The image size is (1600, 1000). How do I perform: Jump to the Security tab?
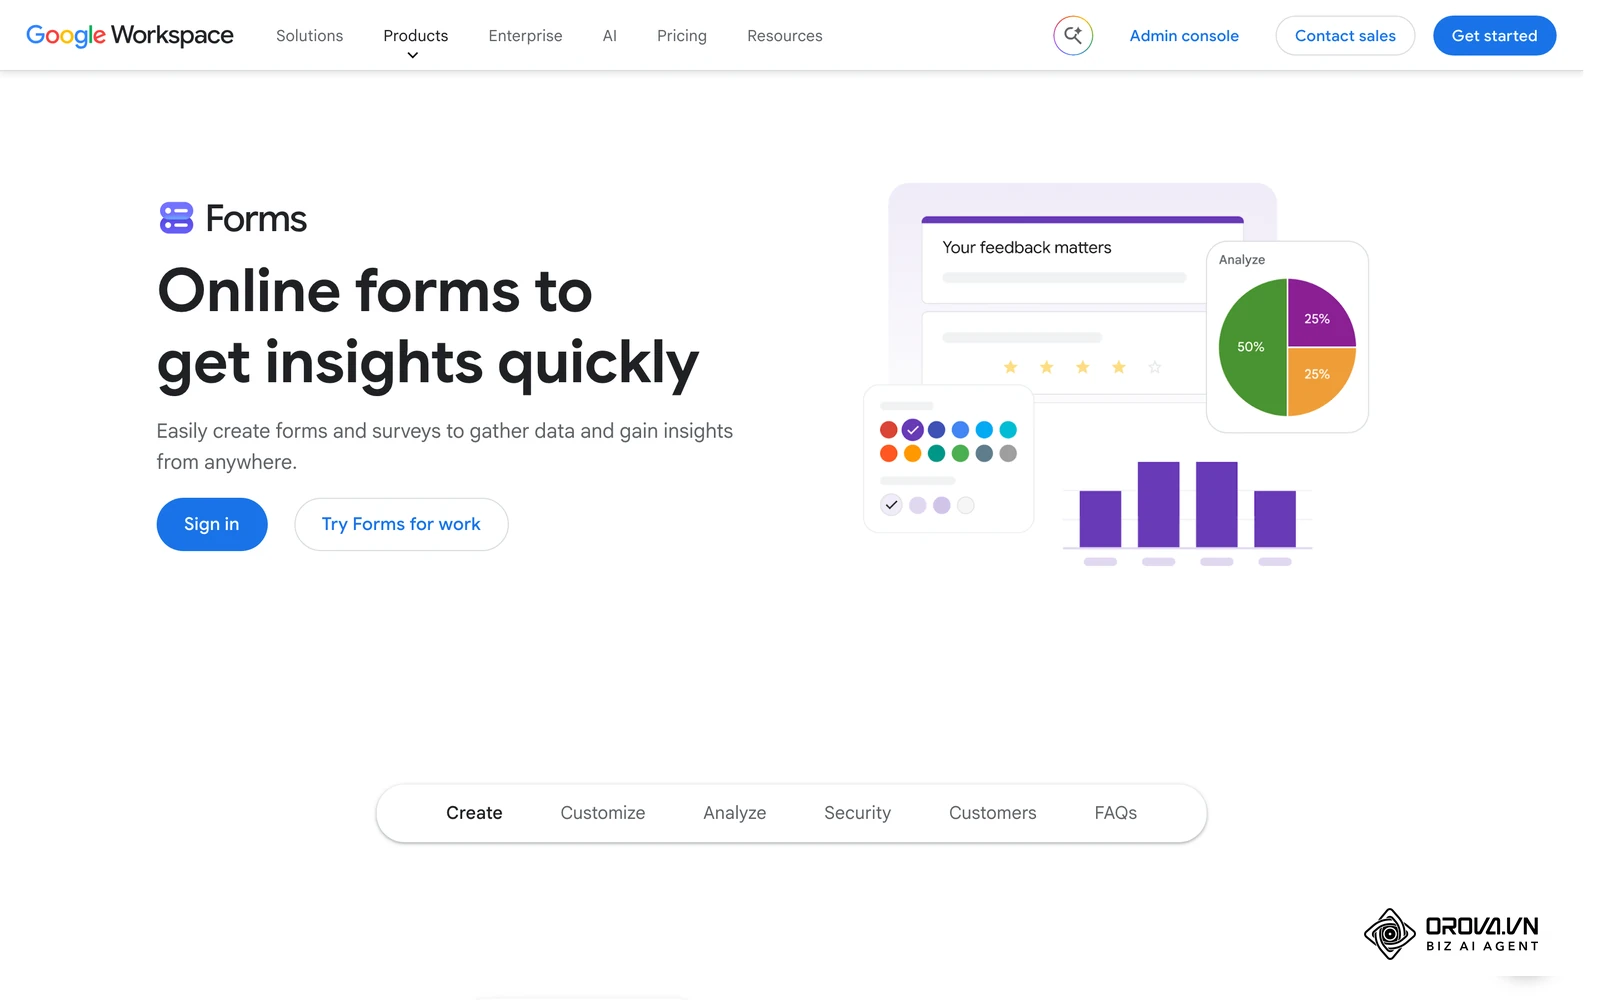(857, 813)
